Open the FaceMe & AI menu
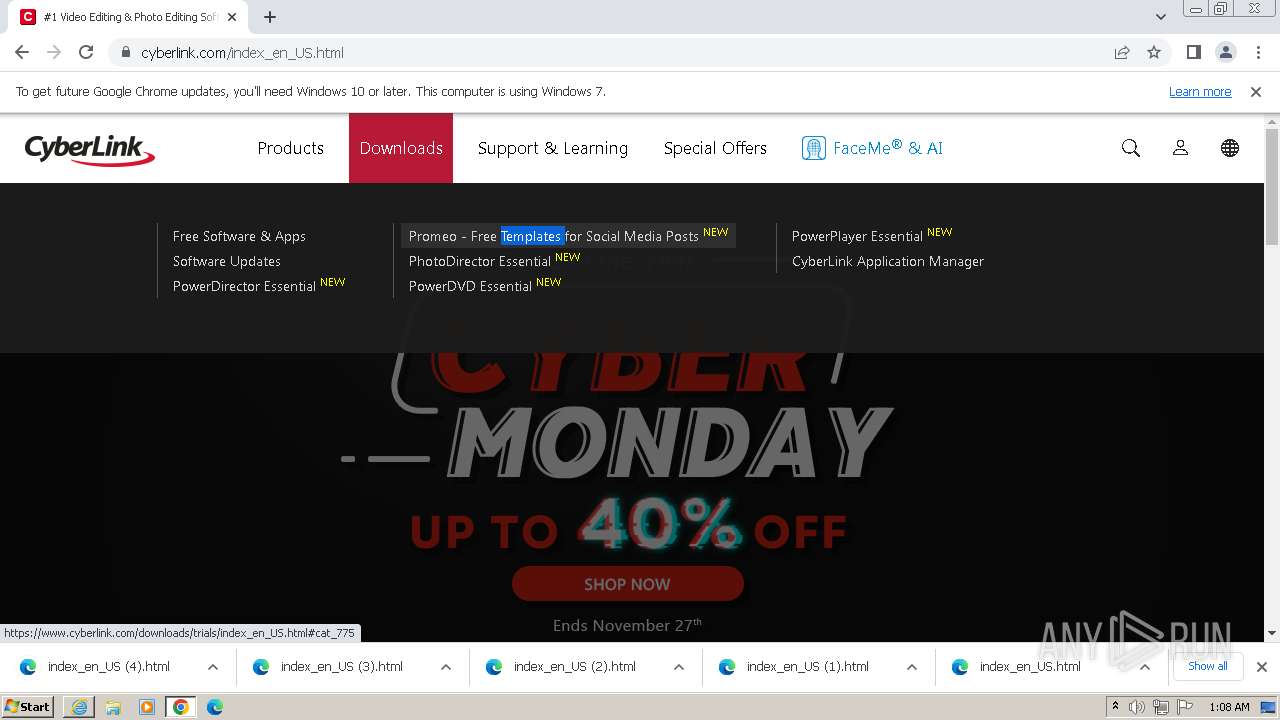This screenshot has height=720, width=1280. coord(872,148)
